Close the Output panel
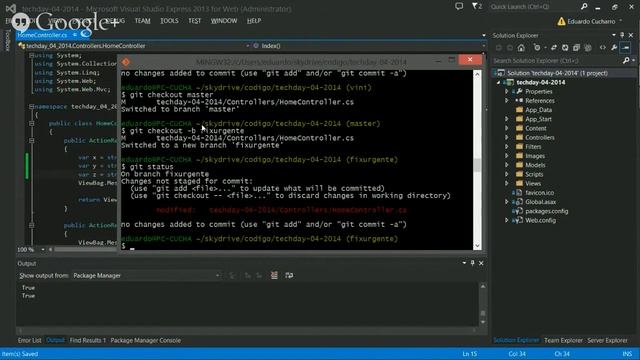This screenshot has width=640, height=360. point(481,263)
